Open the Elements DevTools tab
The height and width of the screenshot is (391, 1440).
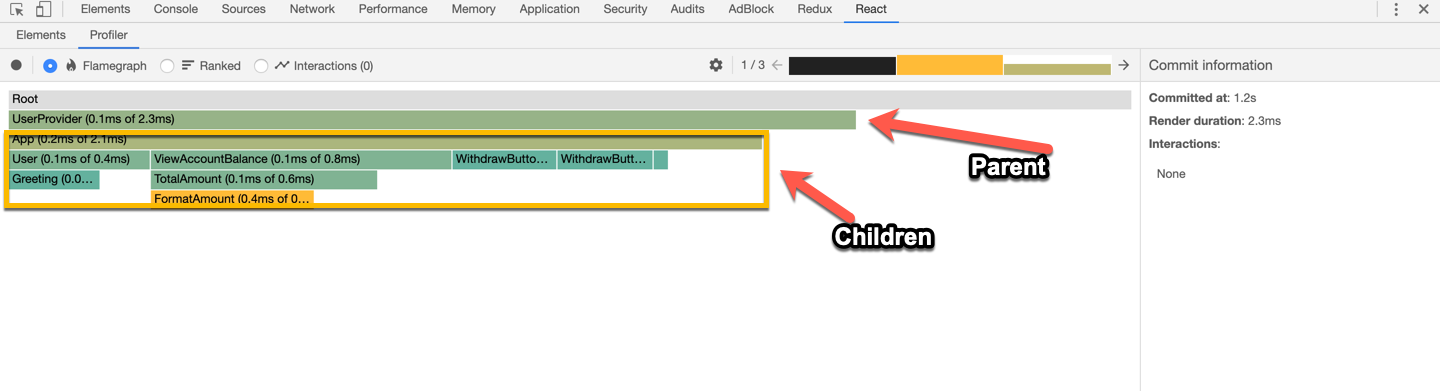105,9
